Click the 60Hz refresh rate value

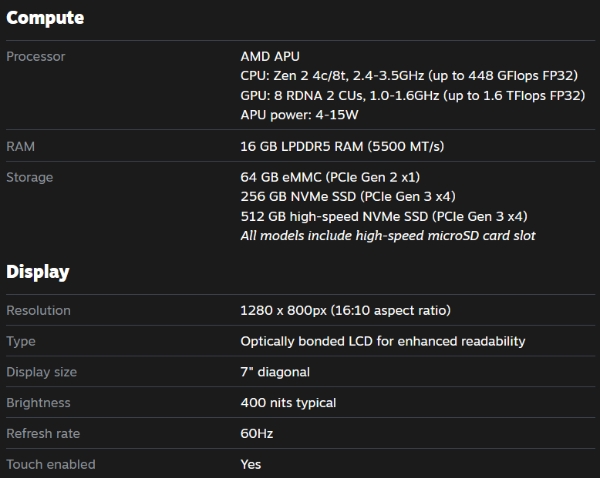[257, 434]
